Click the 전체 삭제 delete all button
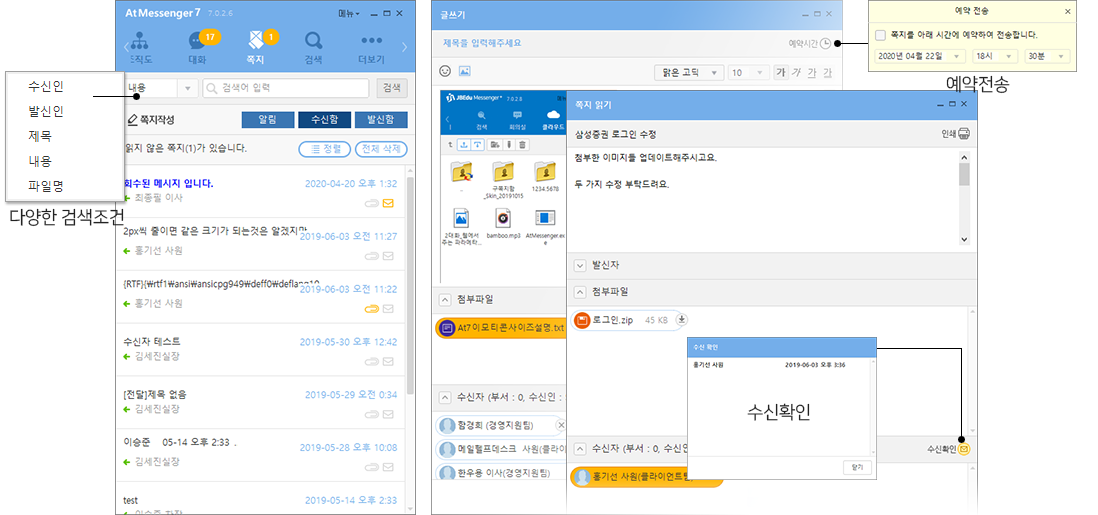 pyautogui.click(x=381, y=149)
